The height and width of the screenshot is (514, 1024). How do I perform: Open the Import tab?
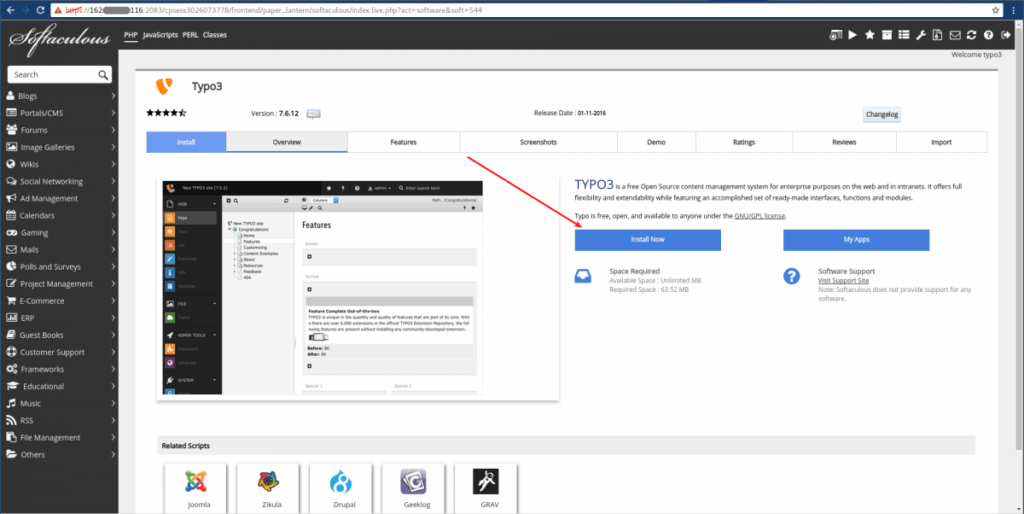[x=941, y=142]
